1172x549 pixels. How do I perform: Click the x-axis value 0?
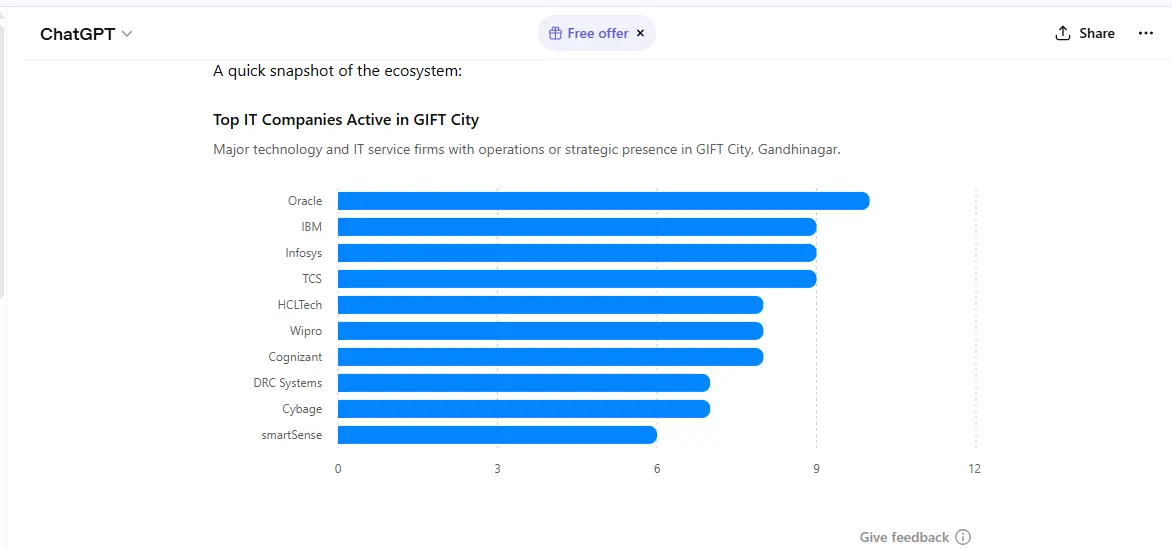pyautogui.click(x=338, y=469)
